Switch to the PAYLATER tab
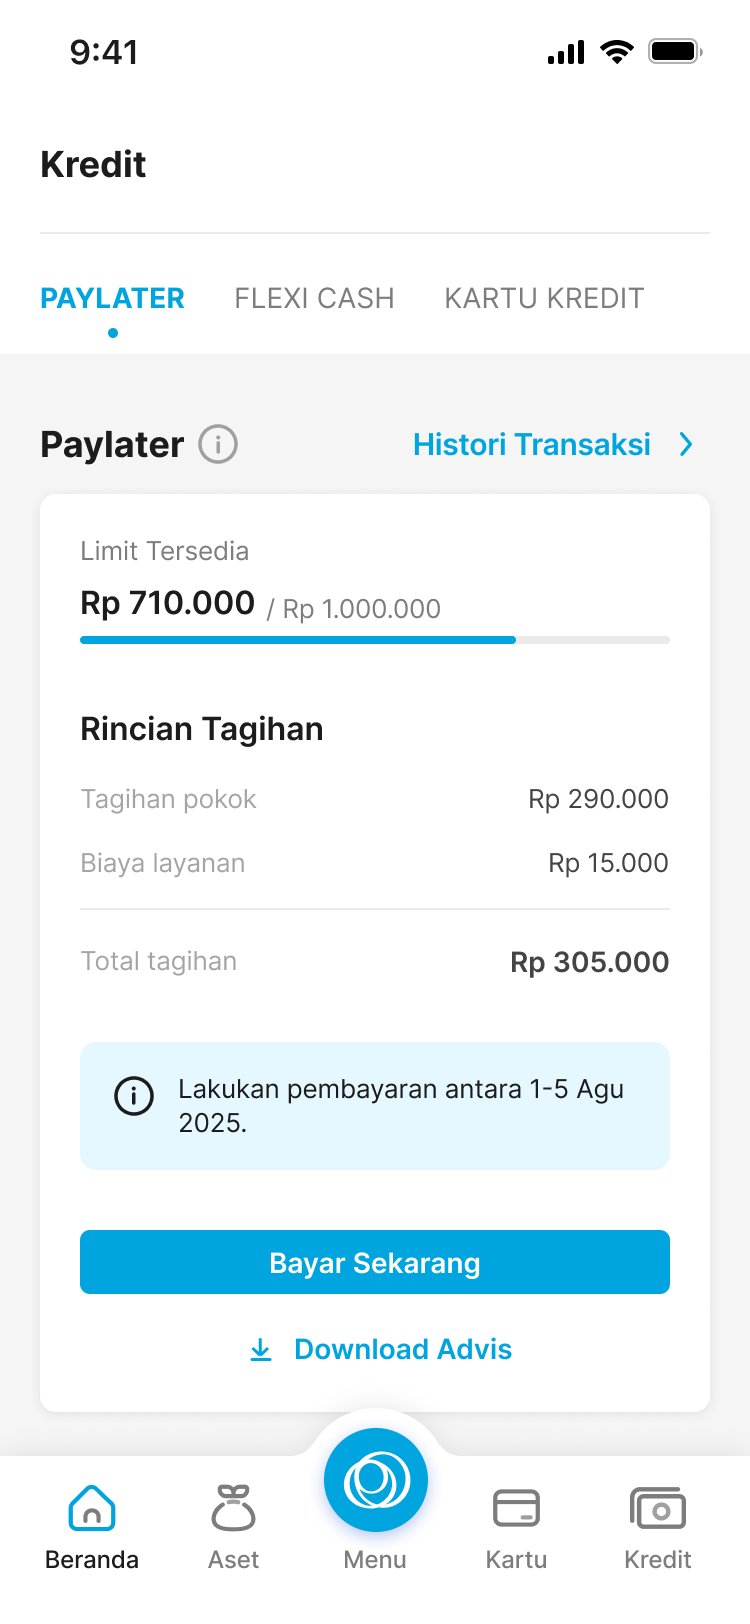The width and height of the screenshot is (750, 1624). (112, 298)
